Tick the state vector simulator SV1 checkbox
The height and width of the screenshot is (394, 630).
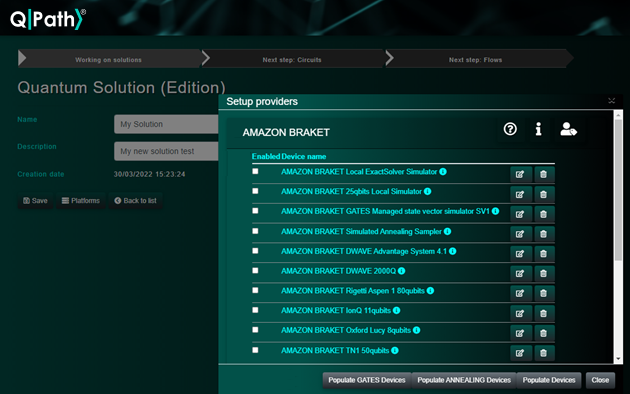(255, 210)
